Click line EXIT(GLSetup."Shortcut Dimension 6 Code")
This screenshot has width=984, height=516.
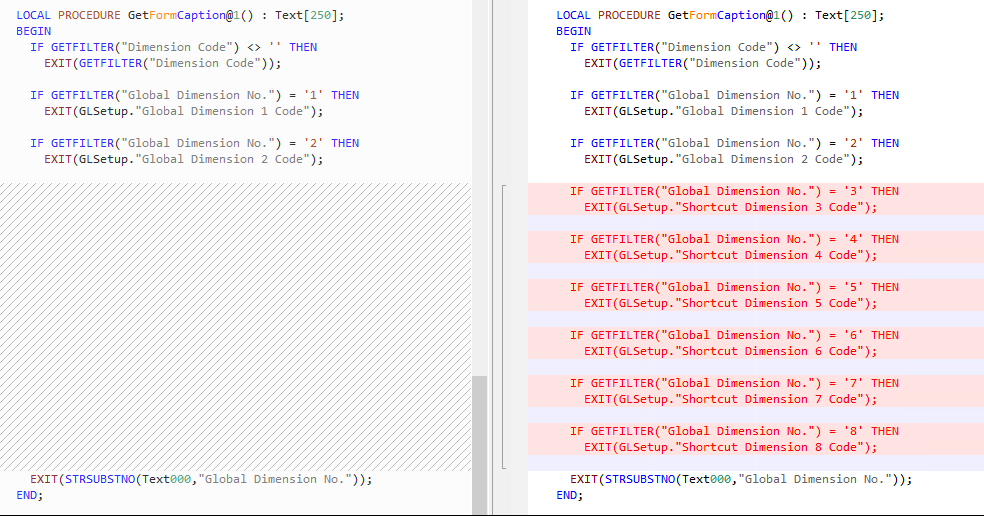click(730, 352)
